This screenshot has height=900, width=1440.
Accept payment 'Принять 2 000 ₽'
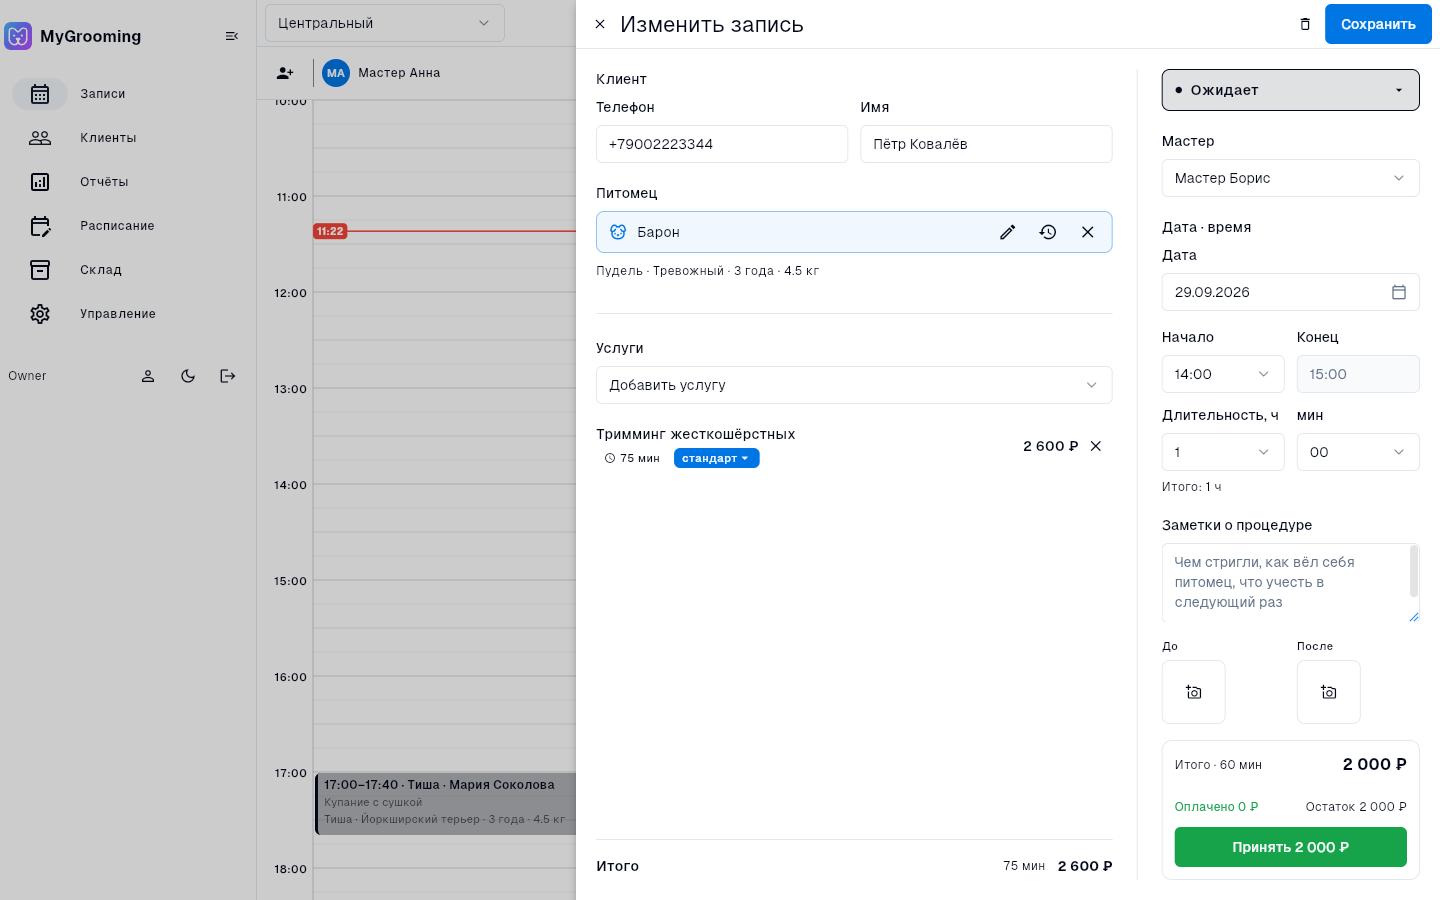point(1290,847)
